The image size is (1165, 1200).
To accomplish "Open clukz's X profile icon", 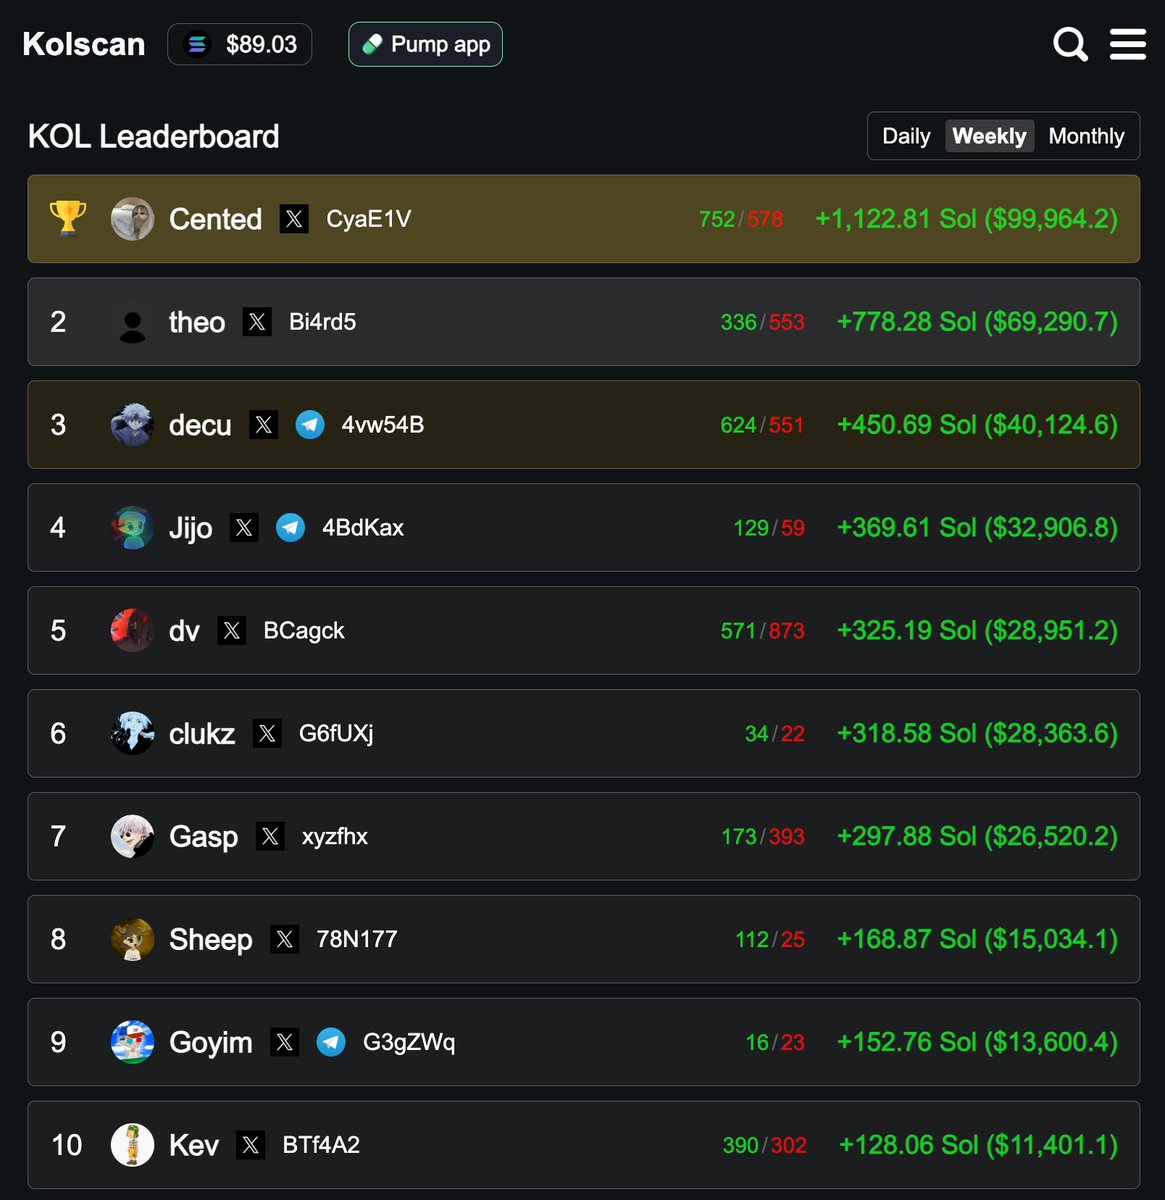I will coord(267,734).
